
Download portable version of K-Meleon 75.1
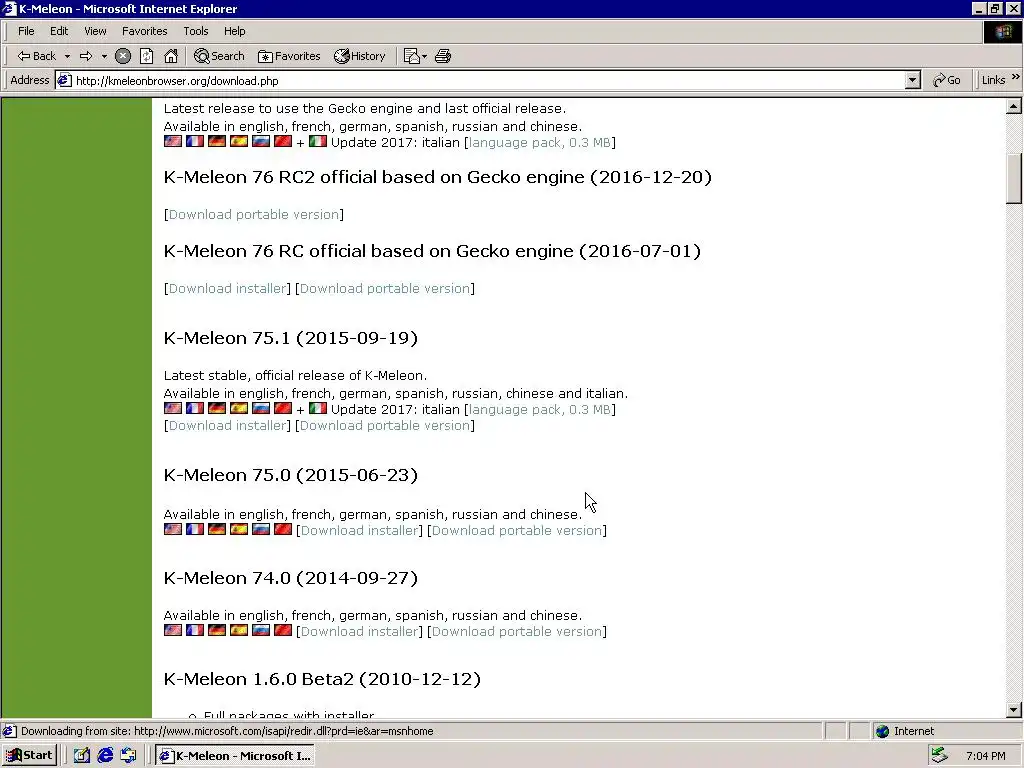[x=385, y=426]
